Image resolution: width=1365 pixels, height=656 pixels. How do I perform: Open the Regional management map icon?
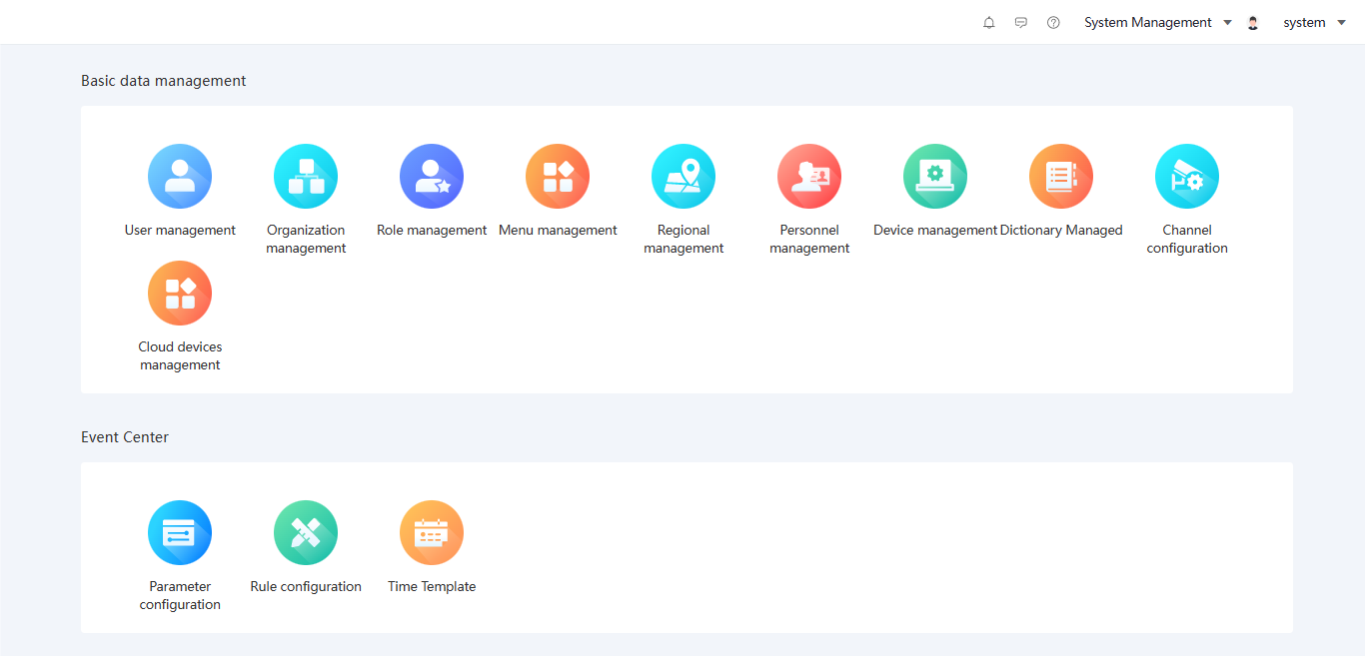click(684, 176)
